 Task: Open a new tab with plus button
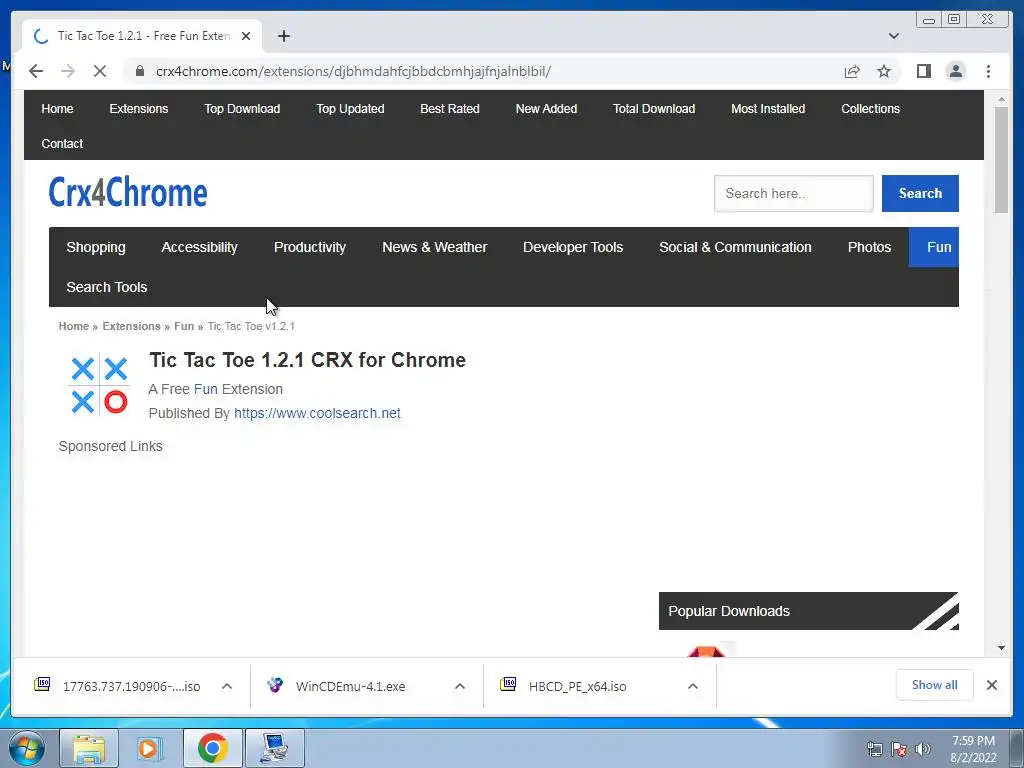point(283,36)
